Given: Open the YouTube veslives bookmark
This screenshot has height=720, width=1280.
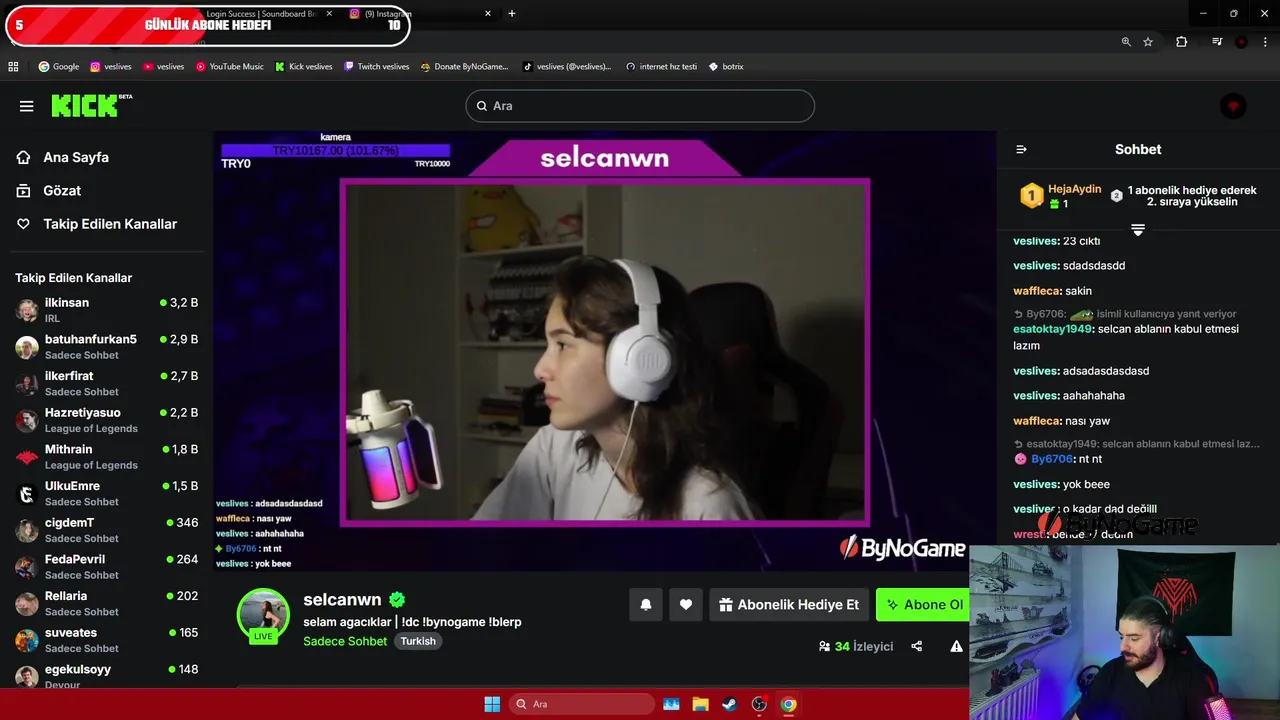Looking at the screenshot, I should coord(163,67).
